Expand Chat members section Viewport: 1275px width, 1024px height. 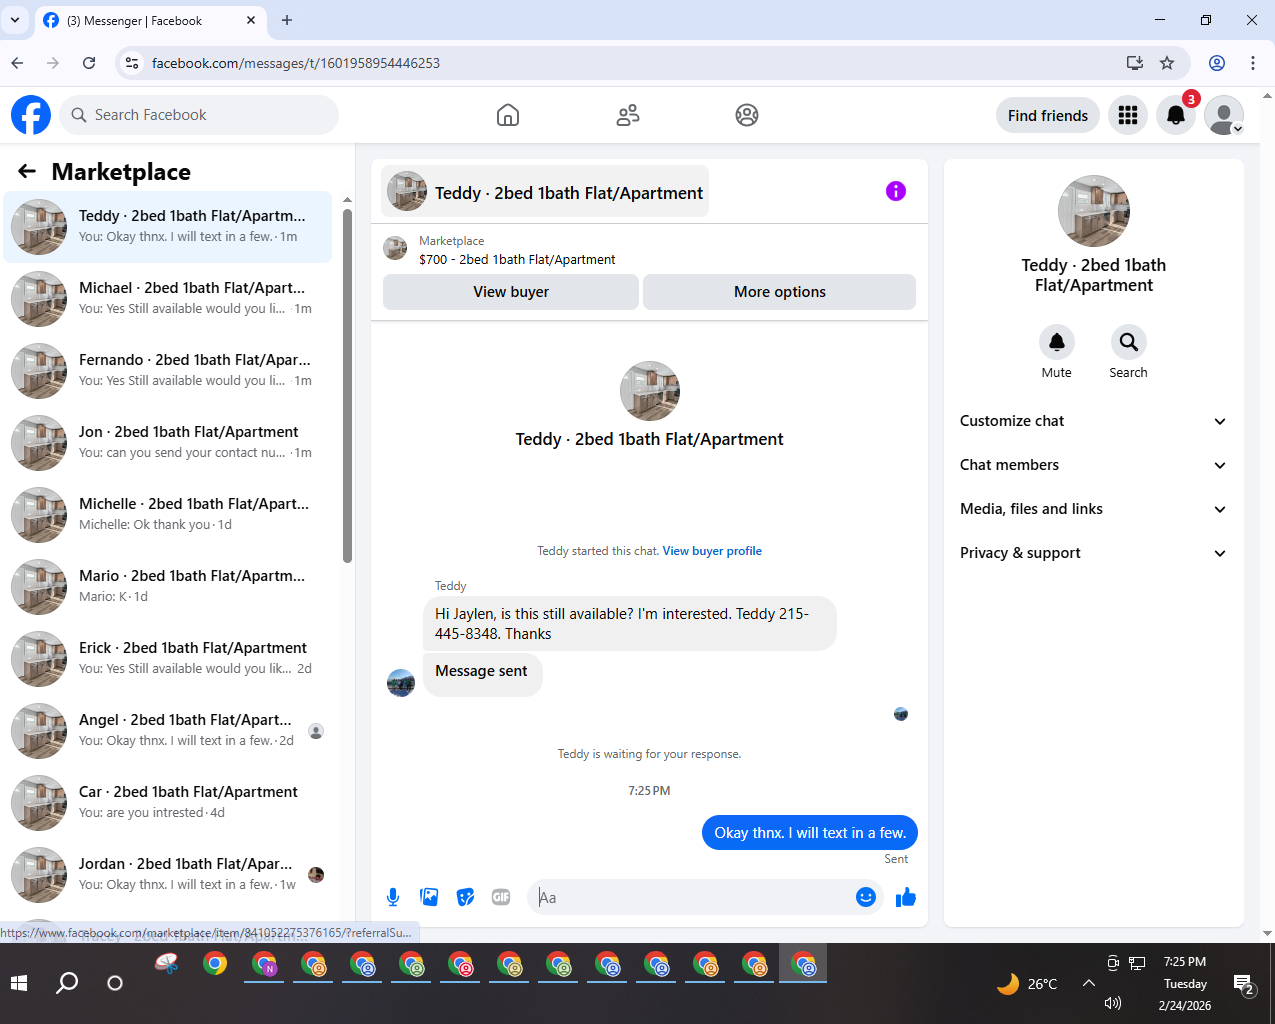click(x=1094, y=465)
